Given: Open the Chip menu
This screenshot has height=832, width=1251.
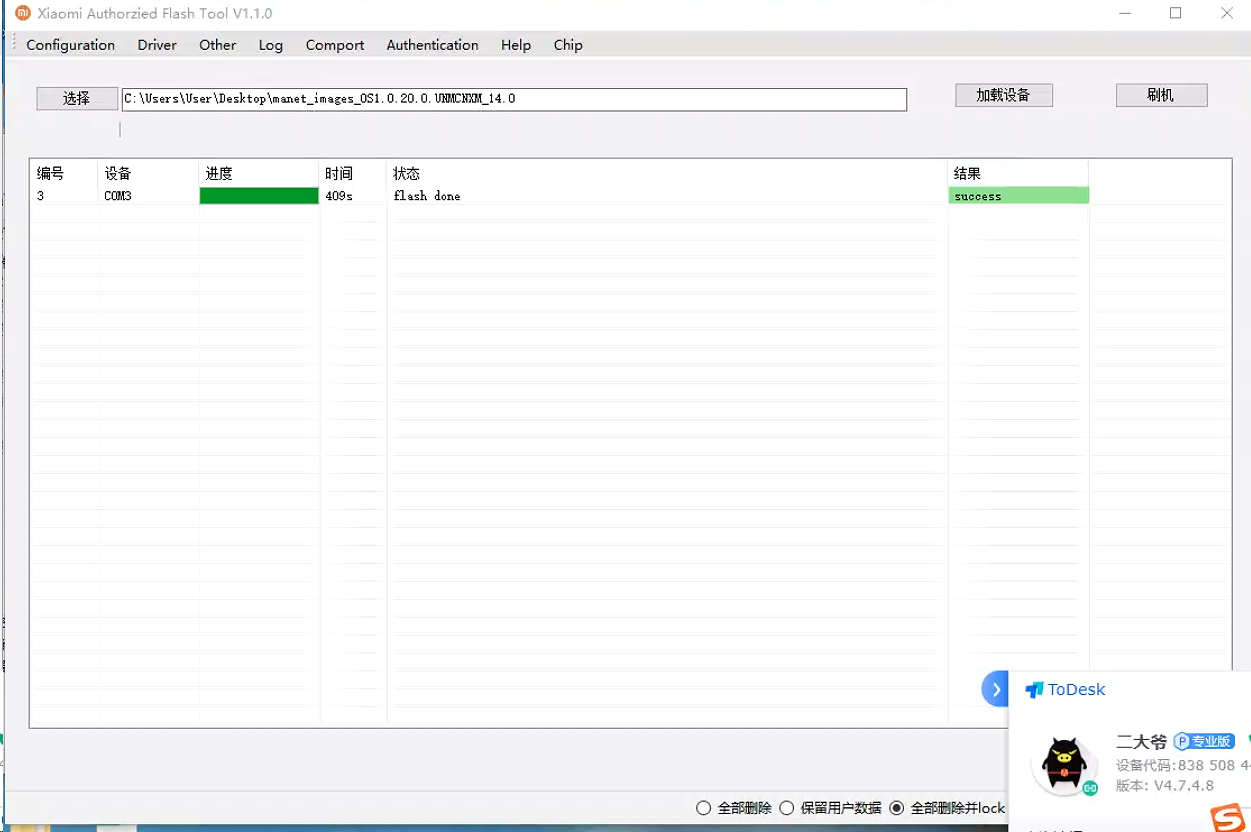Looking at the screenshot, I should click(x=568, y=45).
